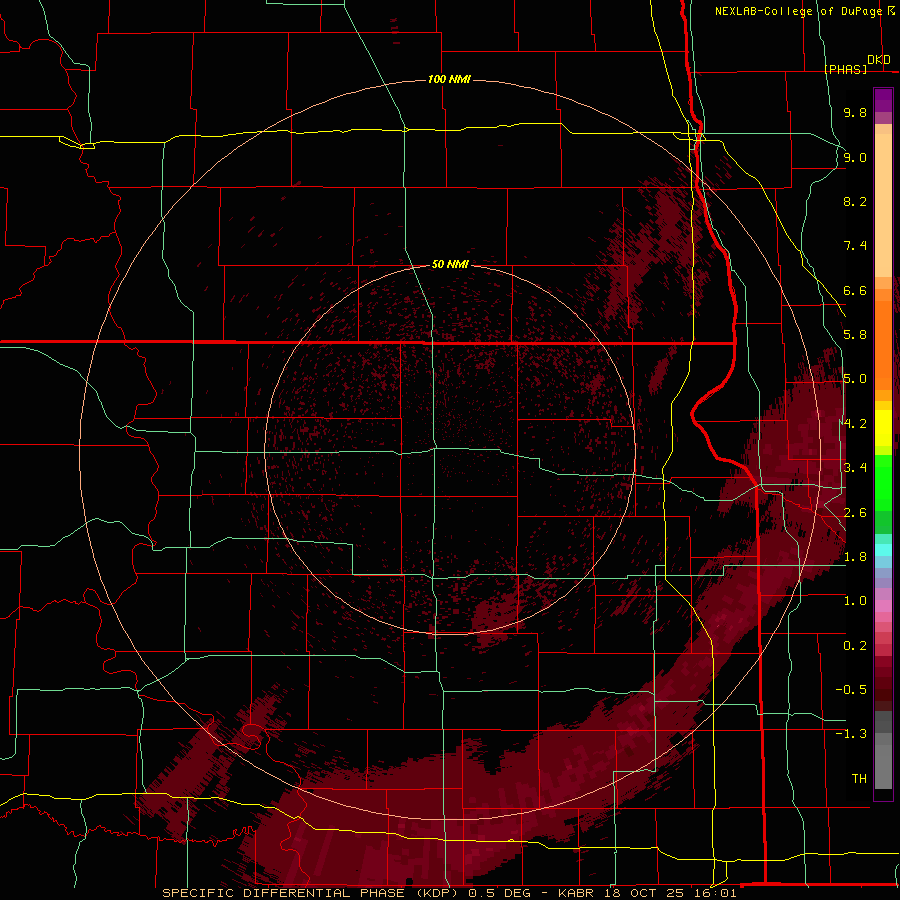Screen dimensions: 900x900
Task: Click the 3.4 scale value
Action: click(x=855, y=468)
